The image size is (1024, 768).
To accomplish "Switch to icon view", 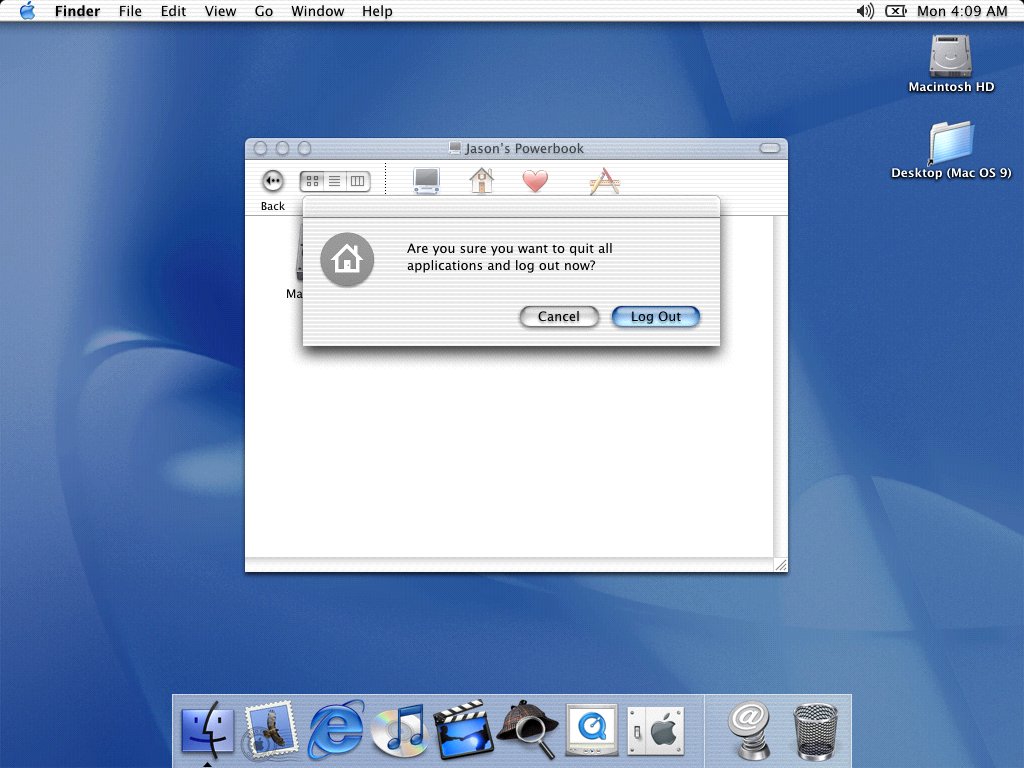I will [x=312, y=181].
